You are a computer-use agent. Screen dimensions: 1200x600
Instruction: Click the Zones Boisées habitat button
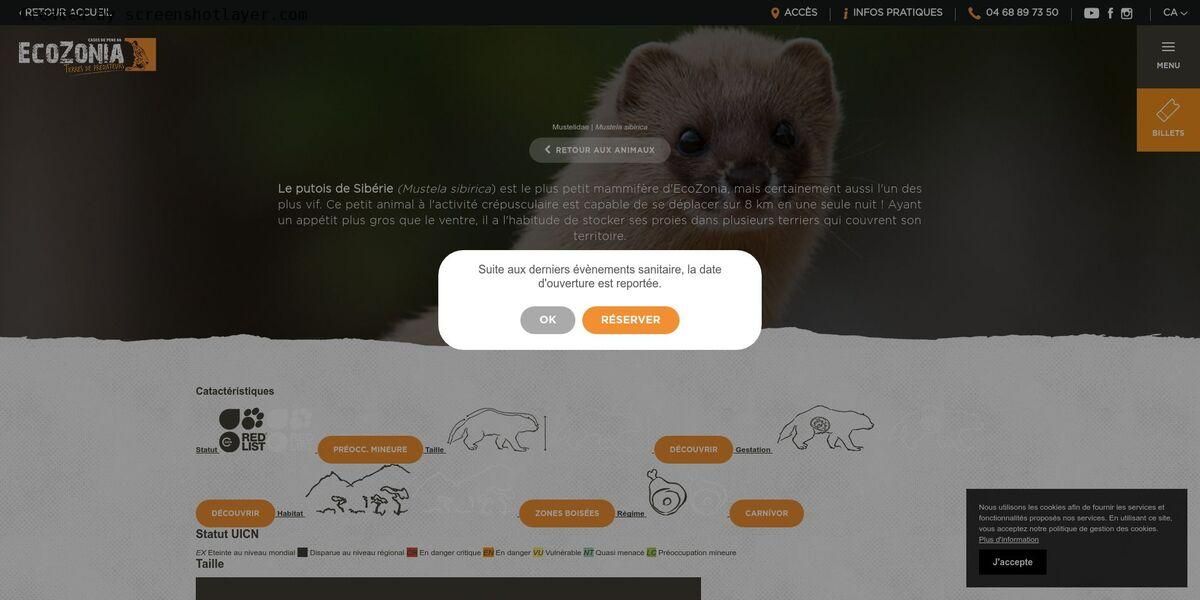[567, 514]
